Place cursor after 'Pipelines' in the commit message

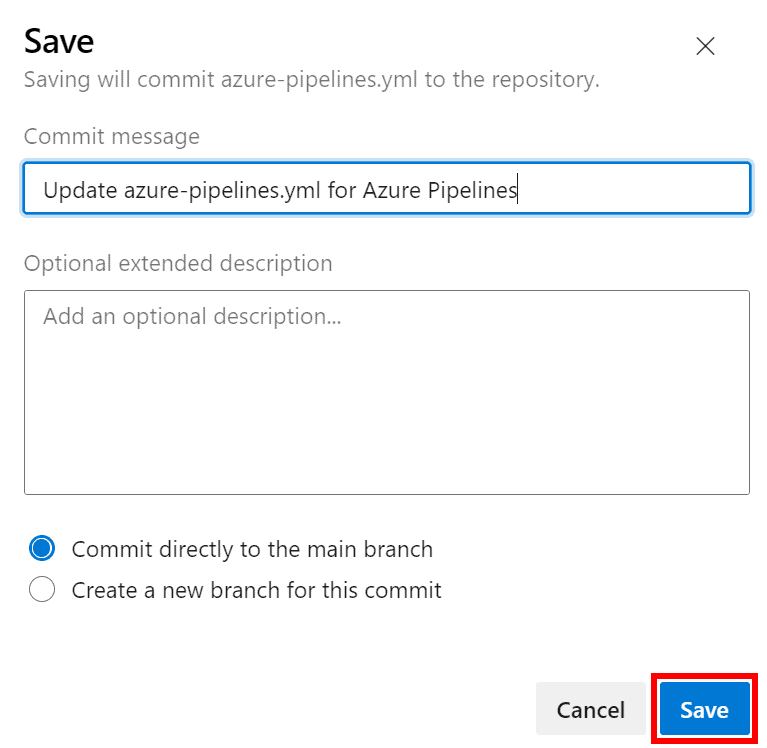click(x=517, y=189)
